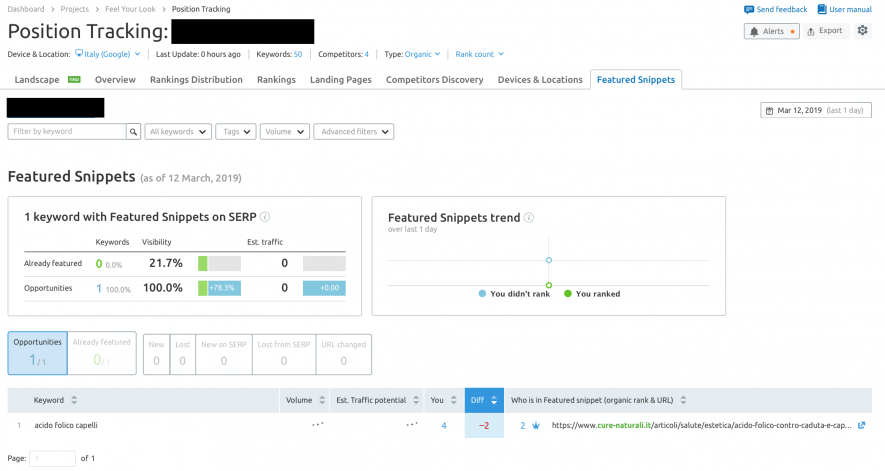This screenshot has width=885, height=471.
Task: Focus the Page number field
Action: click(x=52, y=458)
